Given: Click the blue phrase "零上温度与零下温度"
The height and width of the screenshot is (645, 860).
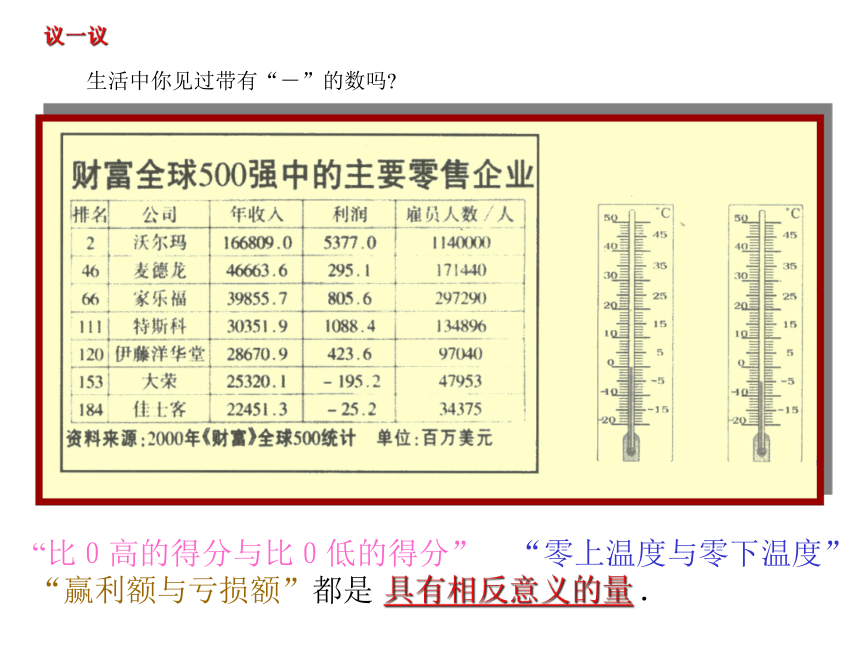Looking at the screenshot, I should click(x=682, y=553).
